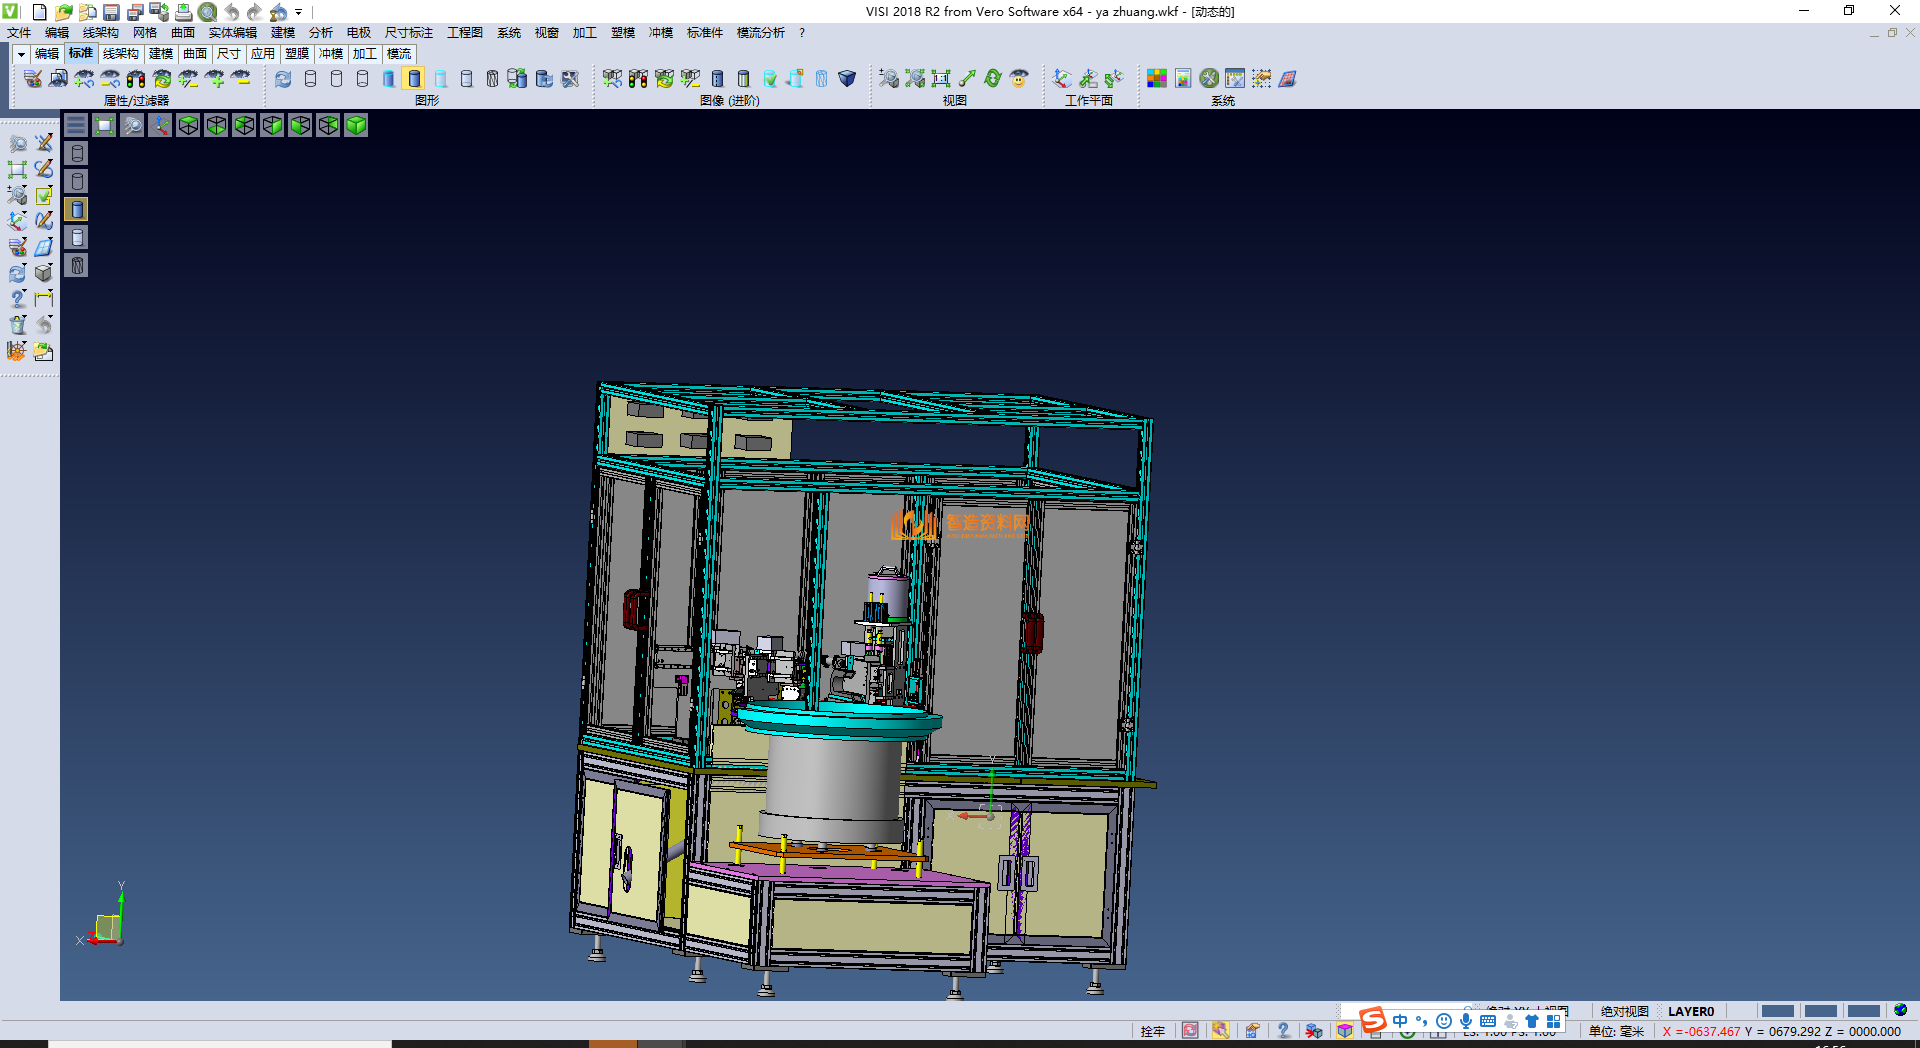Toggle the yellow-highlighted cube icon in status bar
The image size is (1920, 1048).
coord(1345,1031)
